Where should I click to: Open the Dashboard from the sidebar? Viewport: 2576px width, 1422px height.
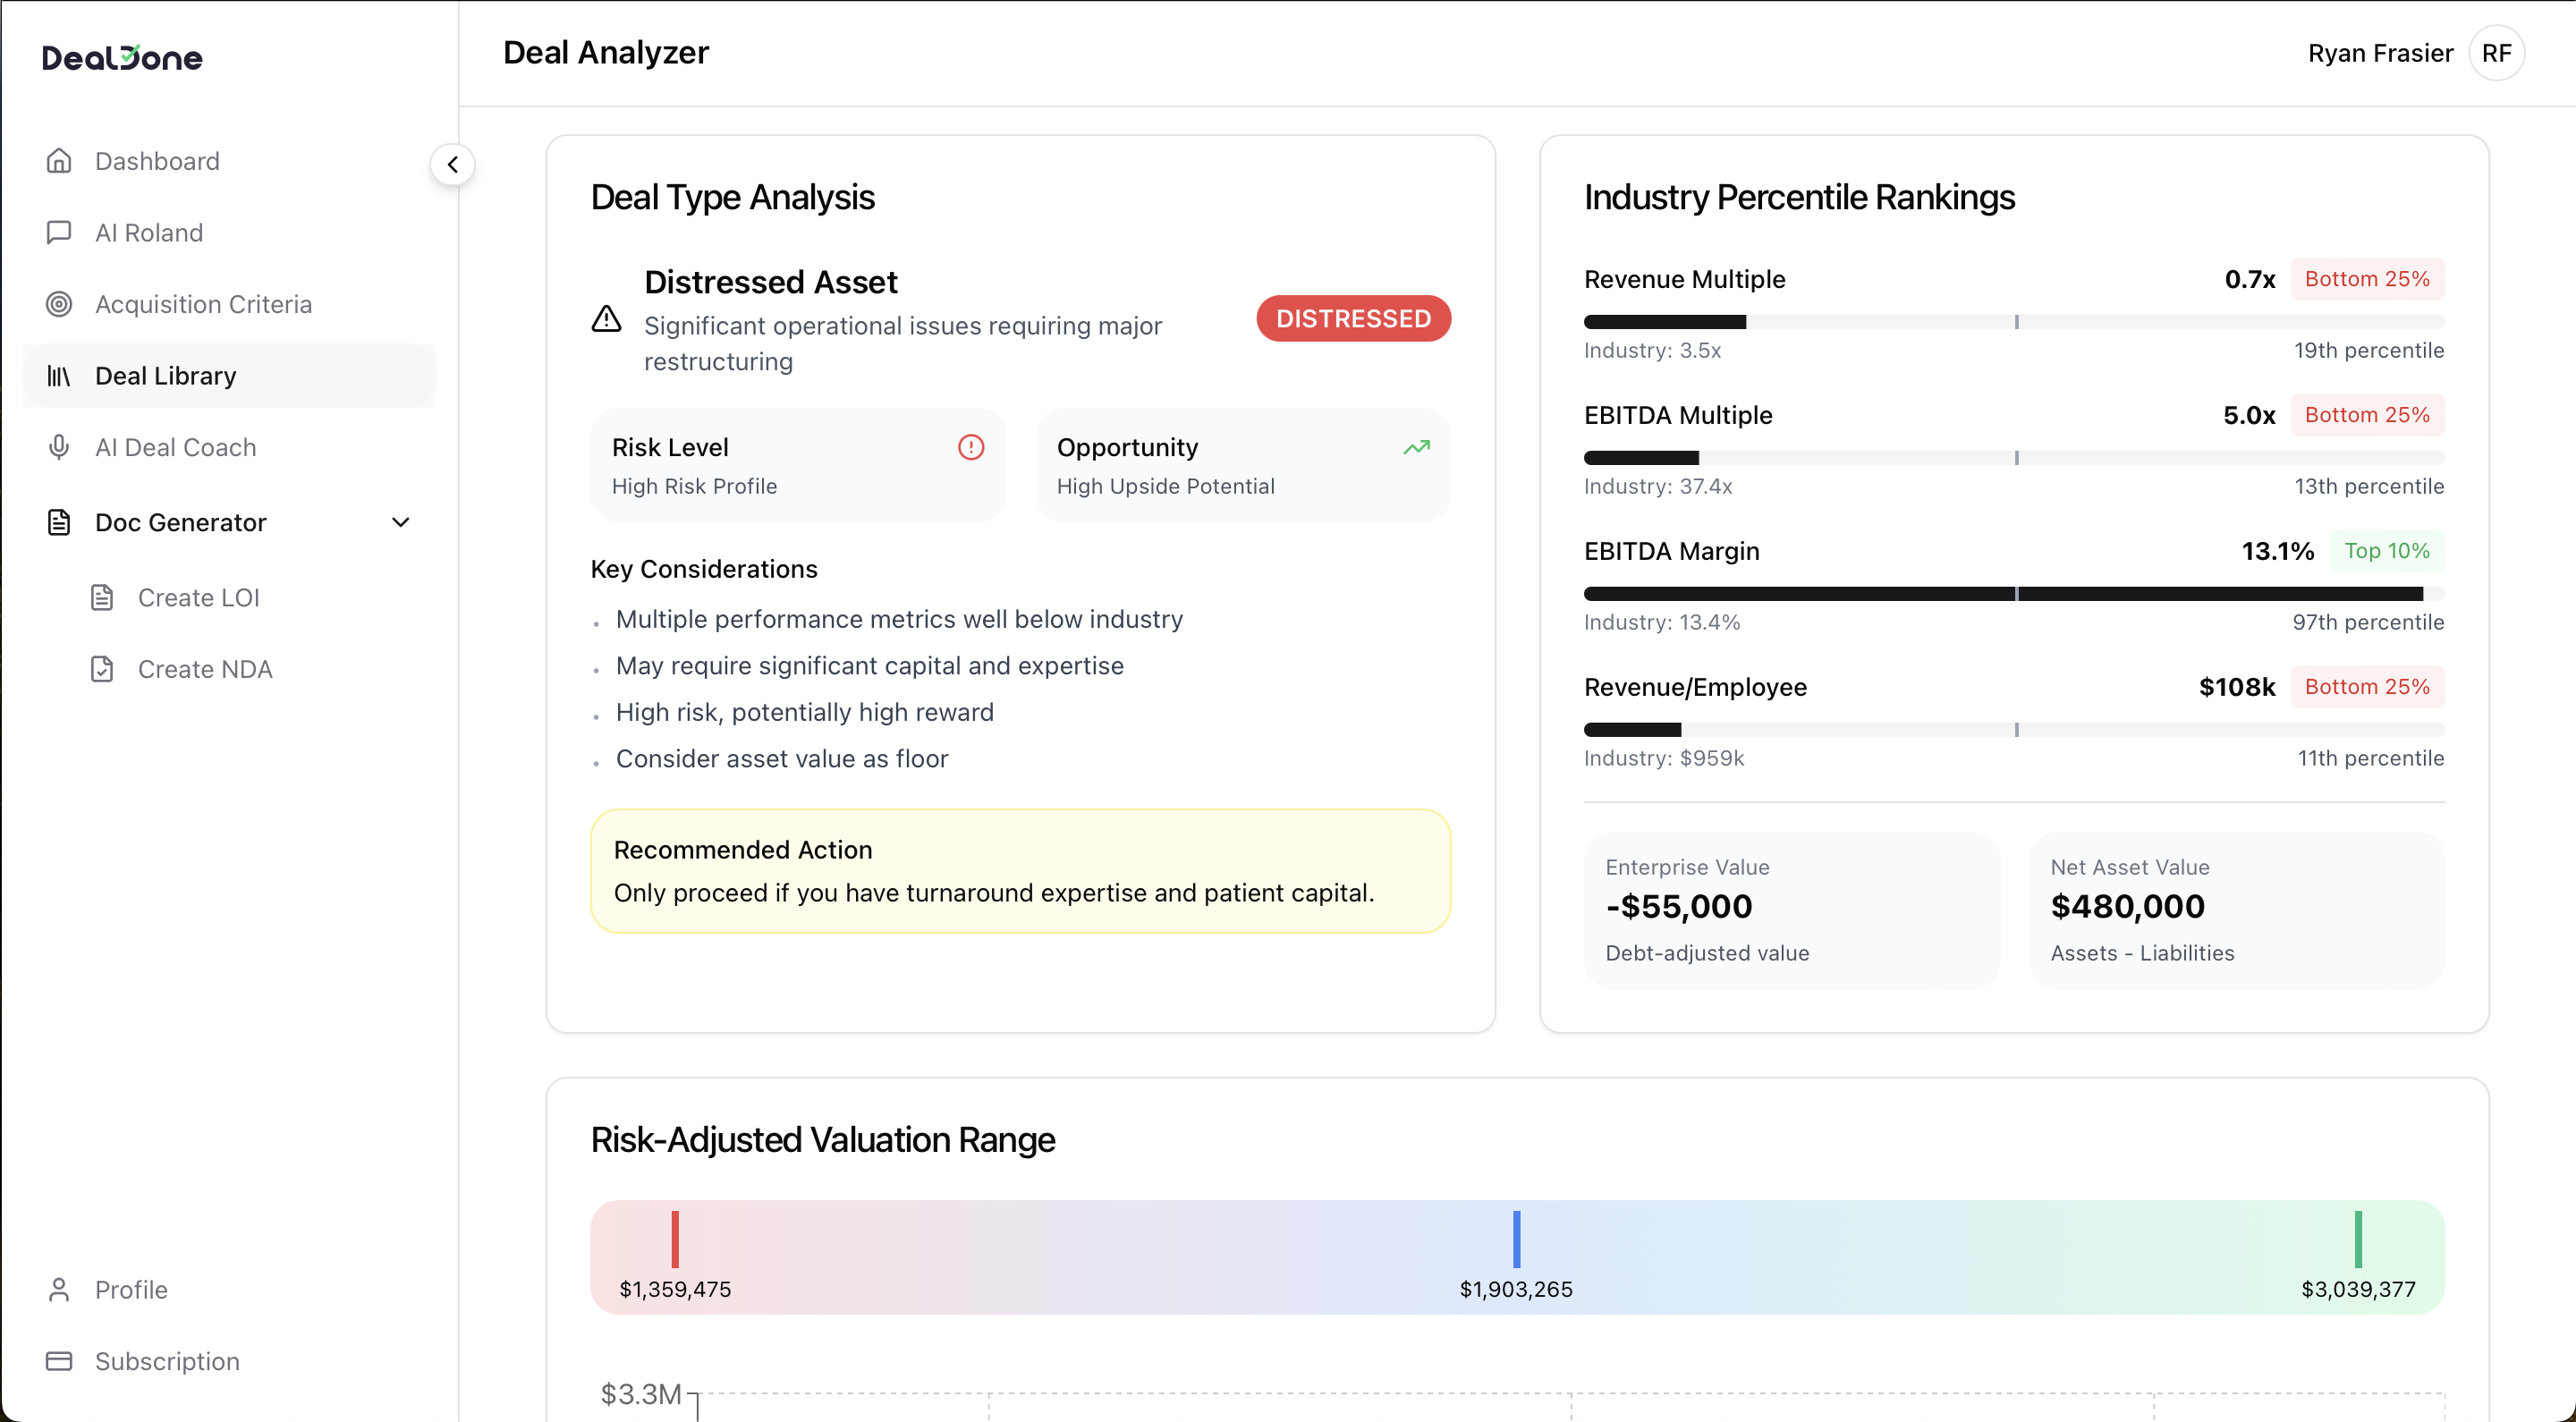(x=157, y=160)
